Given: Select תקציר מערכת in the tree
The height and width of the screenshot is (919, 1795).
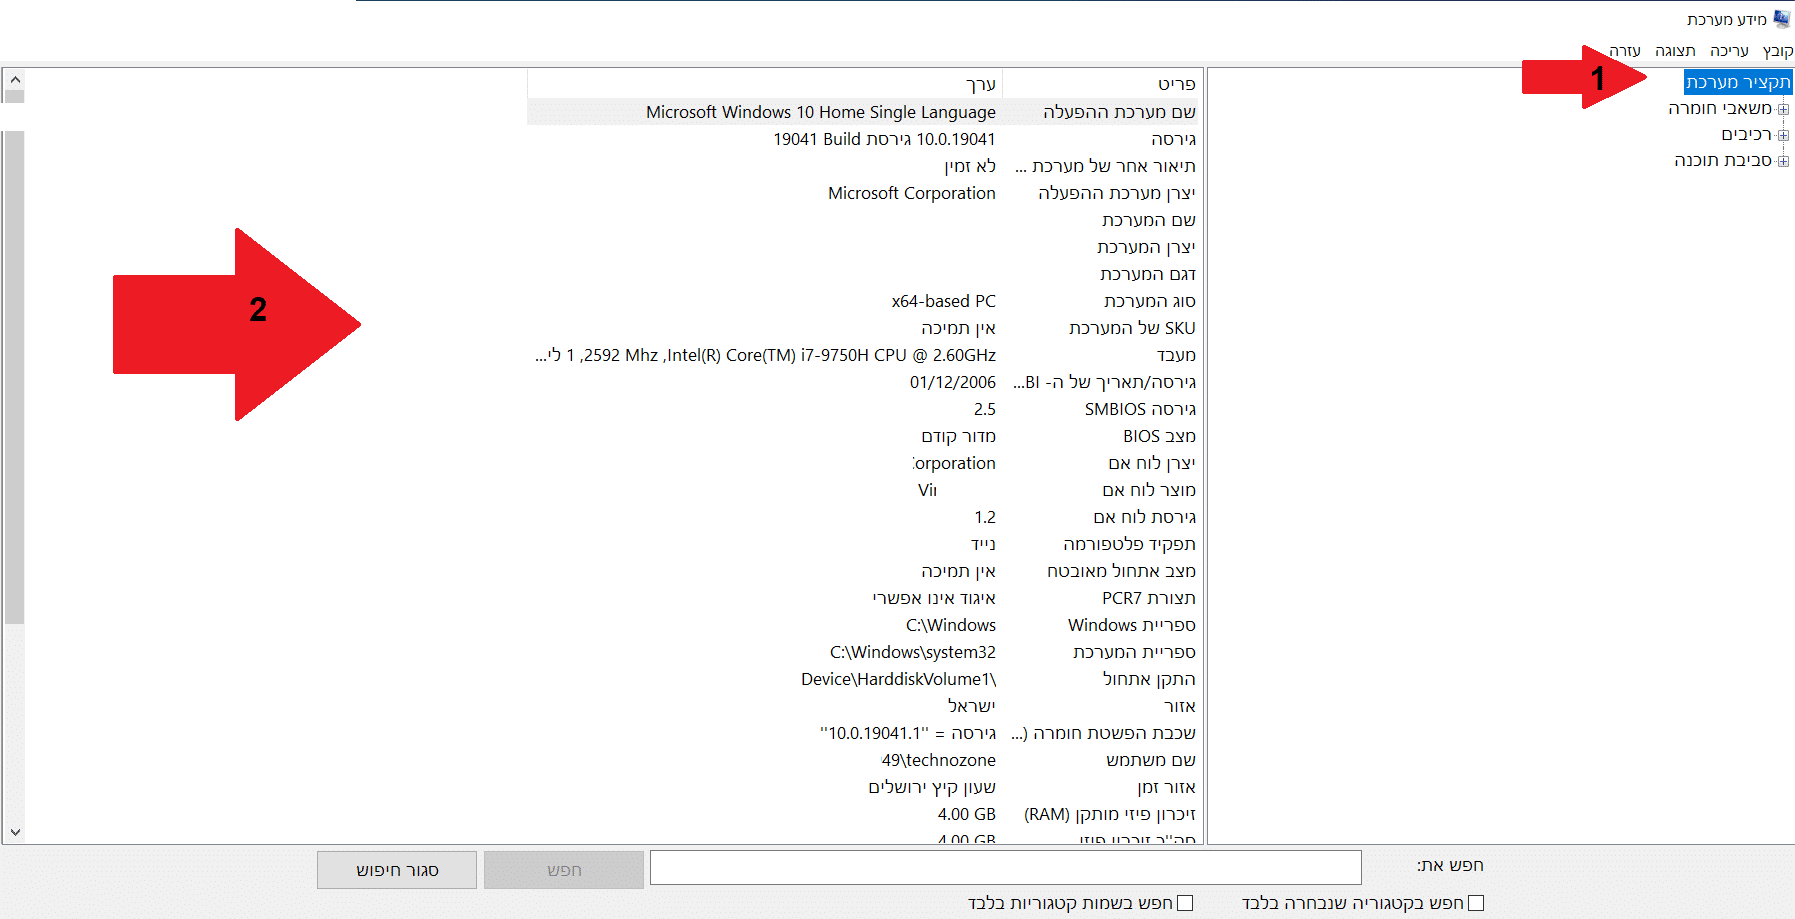Looking at the screenshot, I should click(1737, 82).
